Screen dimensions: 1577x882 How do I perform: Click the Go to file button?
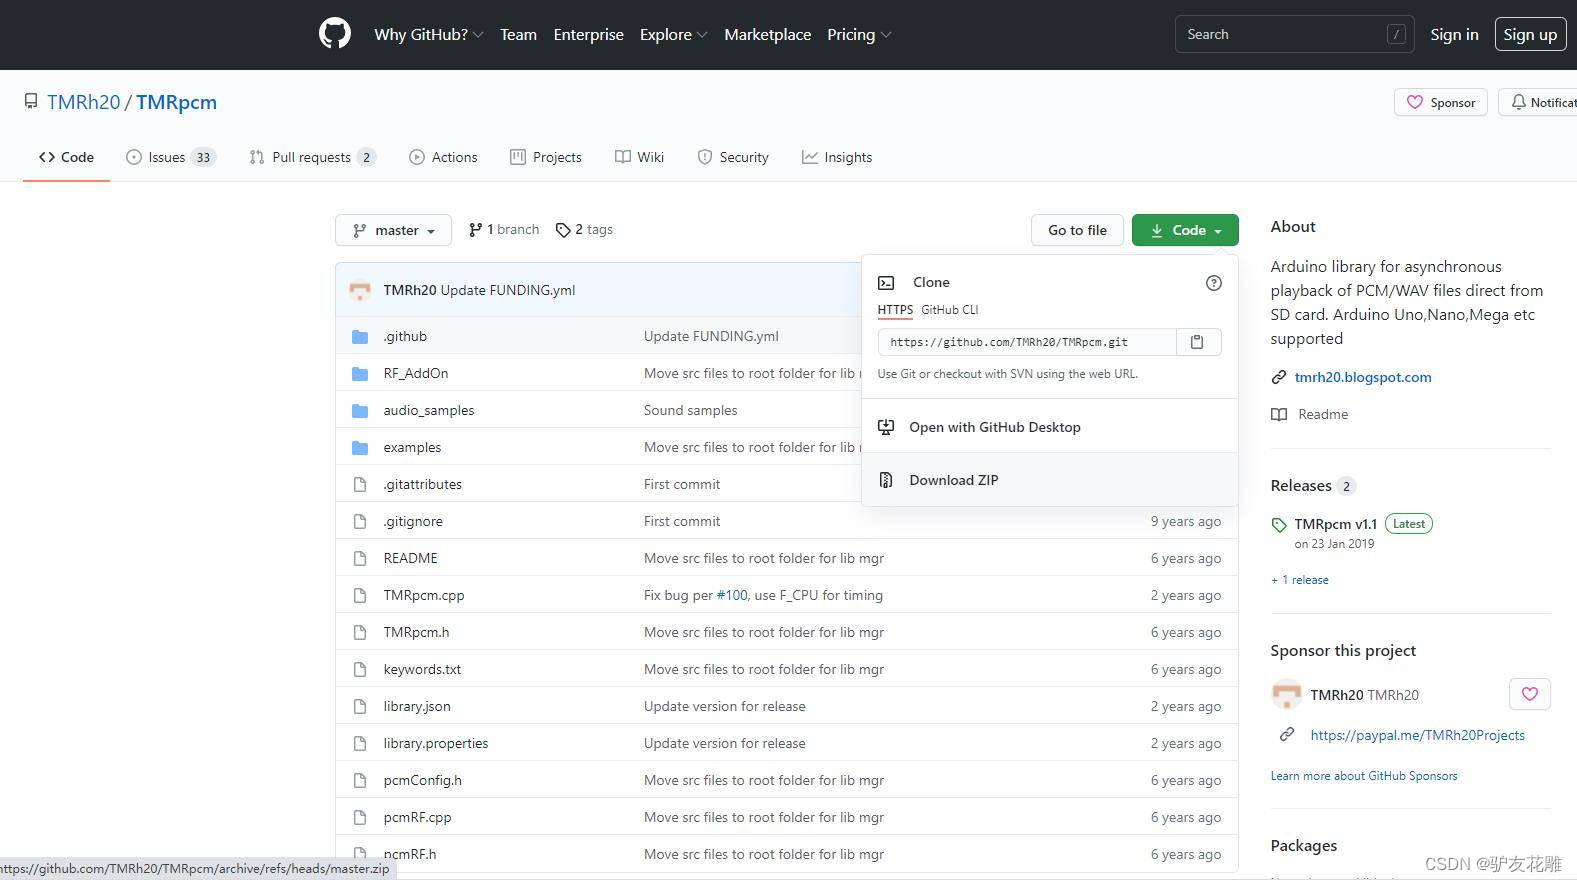[x=1077, y=230]
